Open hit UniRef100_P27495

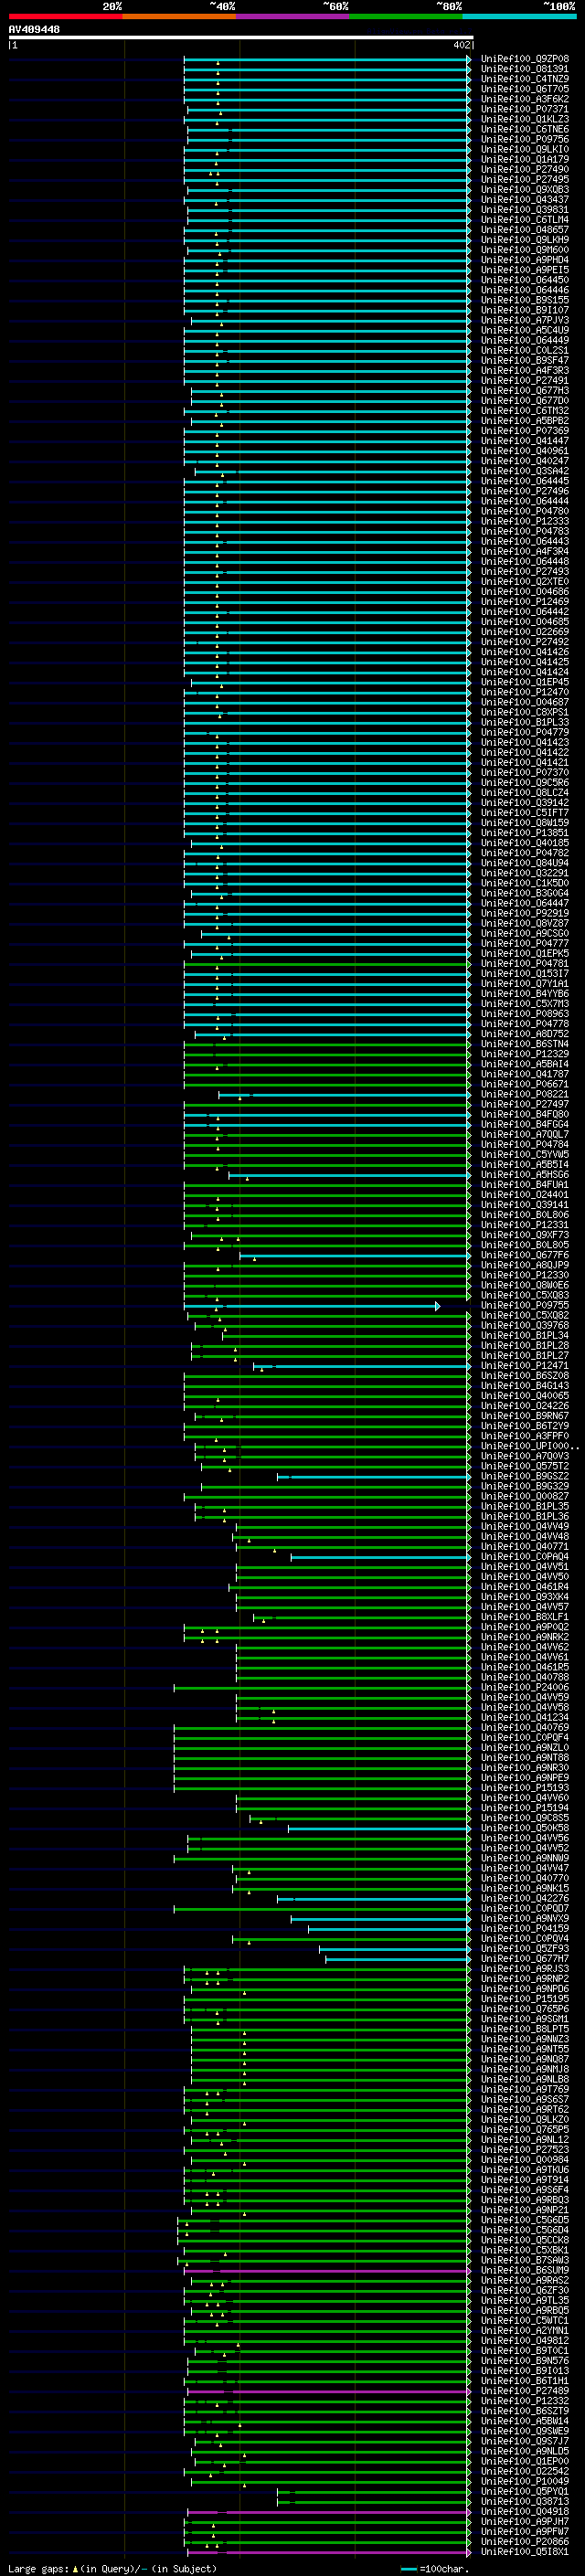point(525,180)
